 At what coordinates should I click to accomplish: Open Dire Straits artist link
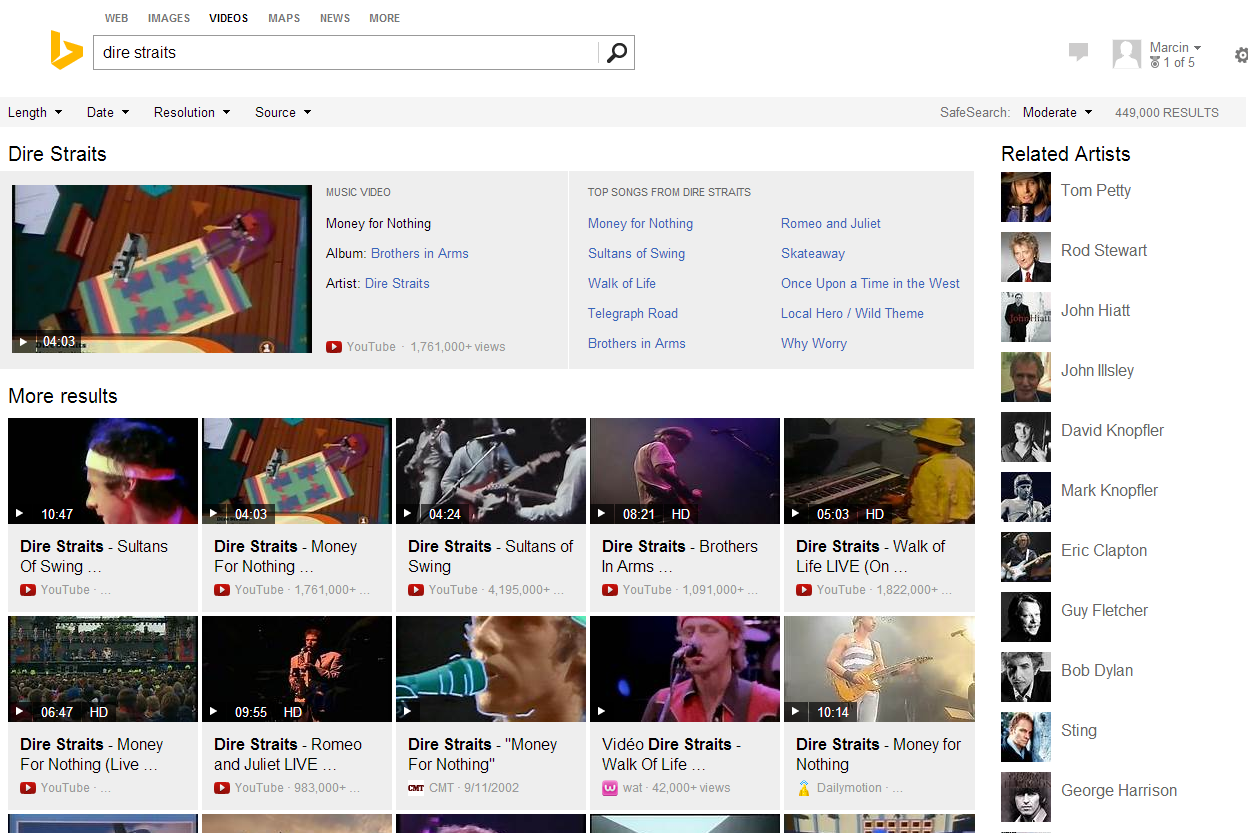coord(397,283)
